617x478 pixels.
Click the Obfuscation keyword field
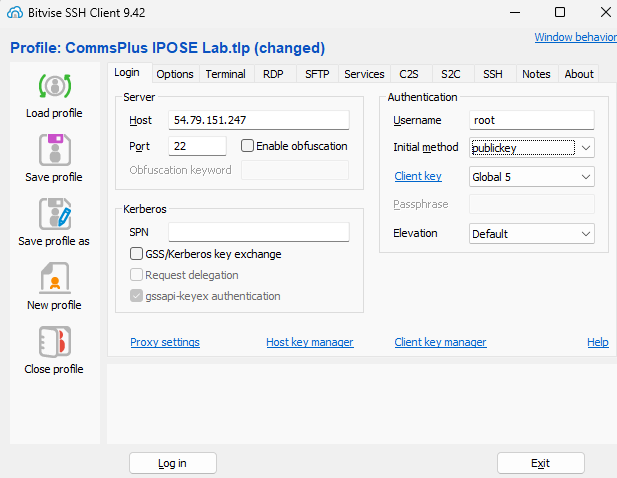click(x=295, y=170)
